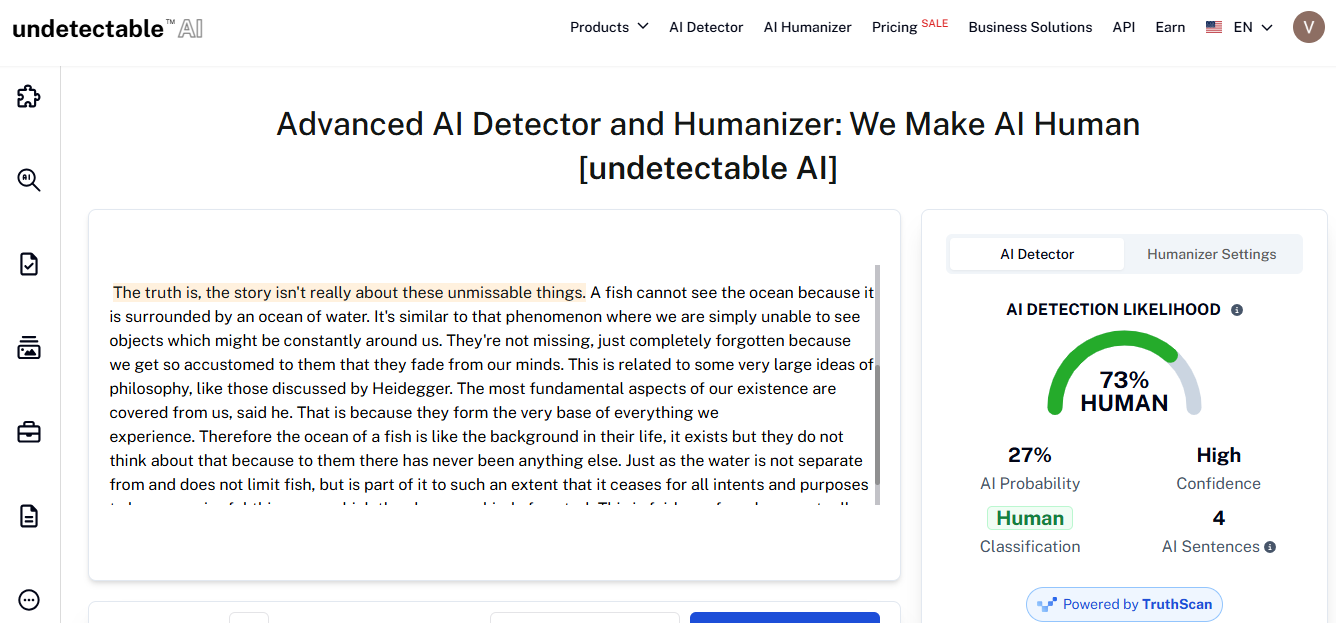Open the document checkmark icon in sidebar

29,264
